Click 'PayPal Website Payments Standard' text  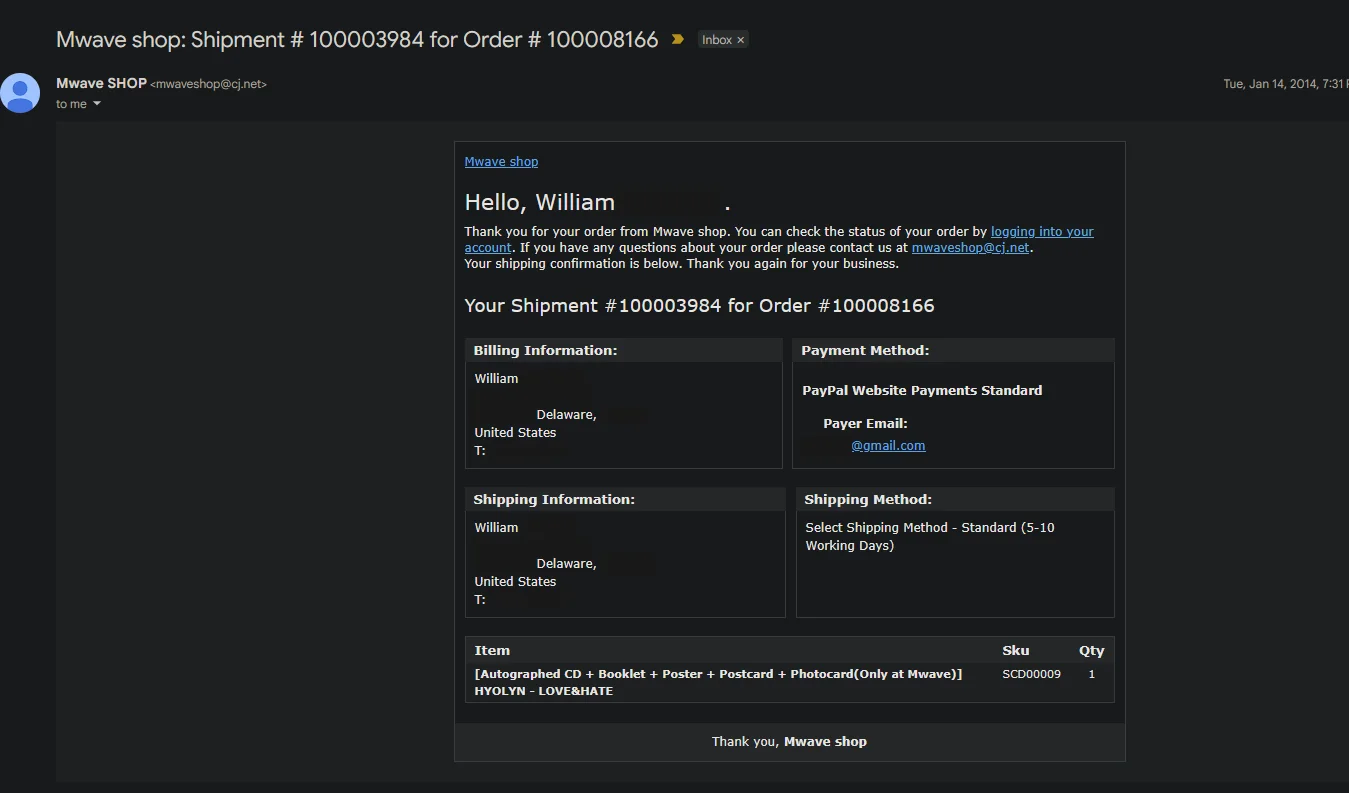(922, 390)
